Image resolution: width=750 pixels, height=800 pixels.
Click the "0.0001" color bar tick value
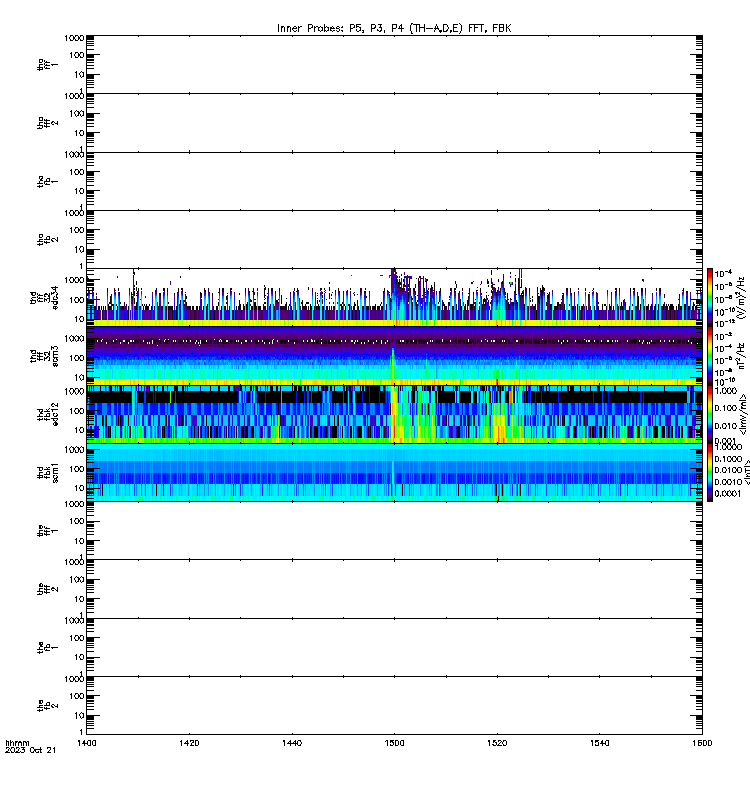tap(728, 493)
